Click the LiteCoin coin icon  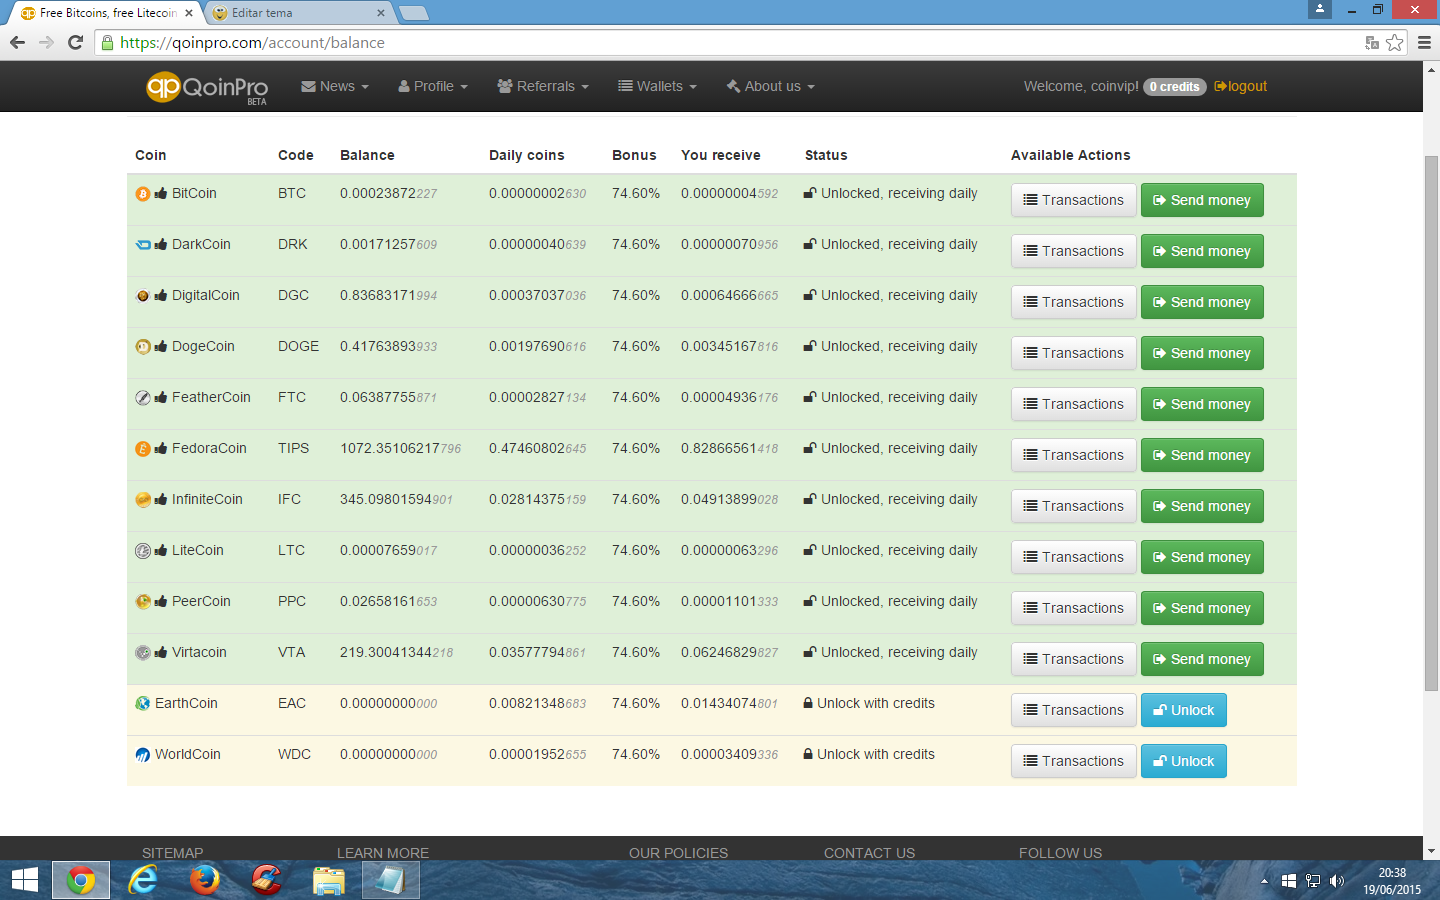point(143,551)
